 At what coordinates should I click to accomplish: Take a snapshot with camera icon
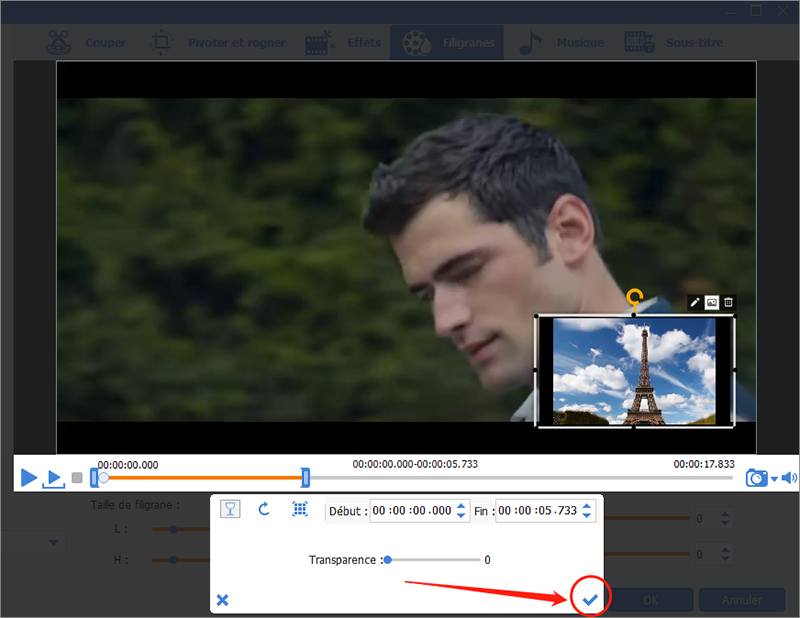pos(756,478)
